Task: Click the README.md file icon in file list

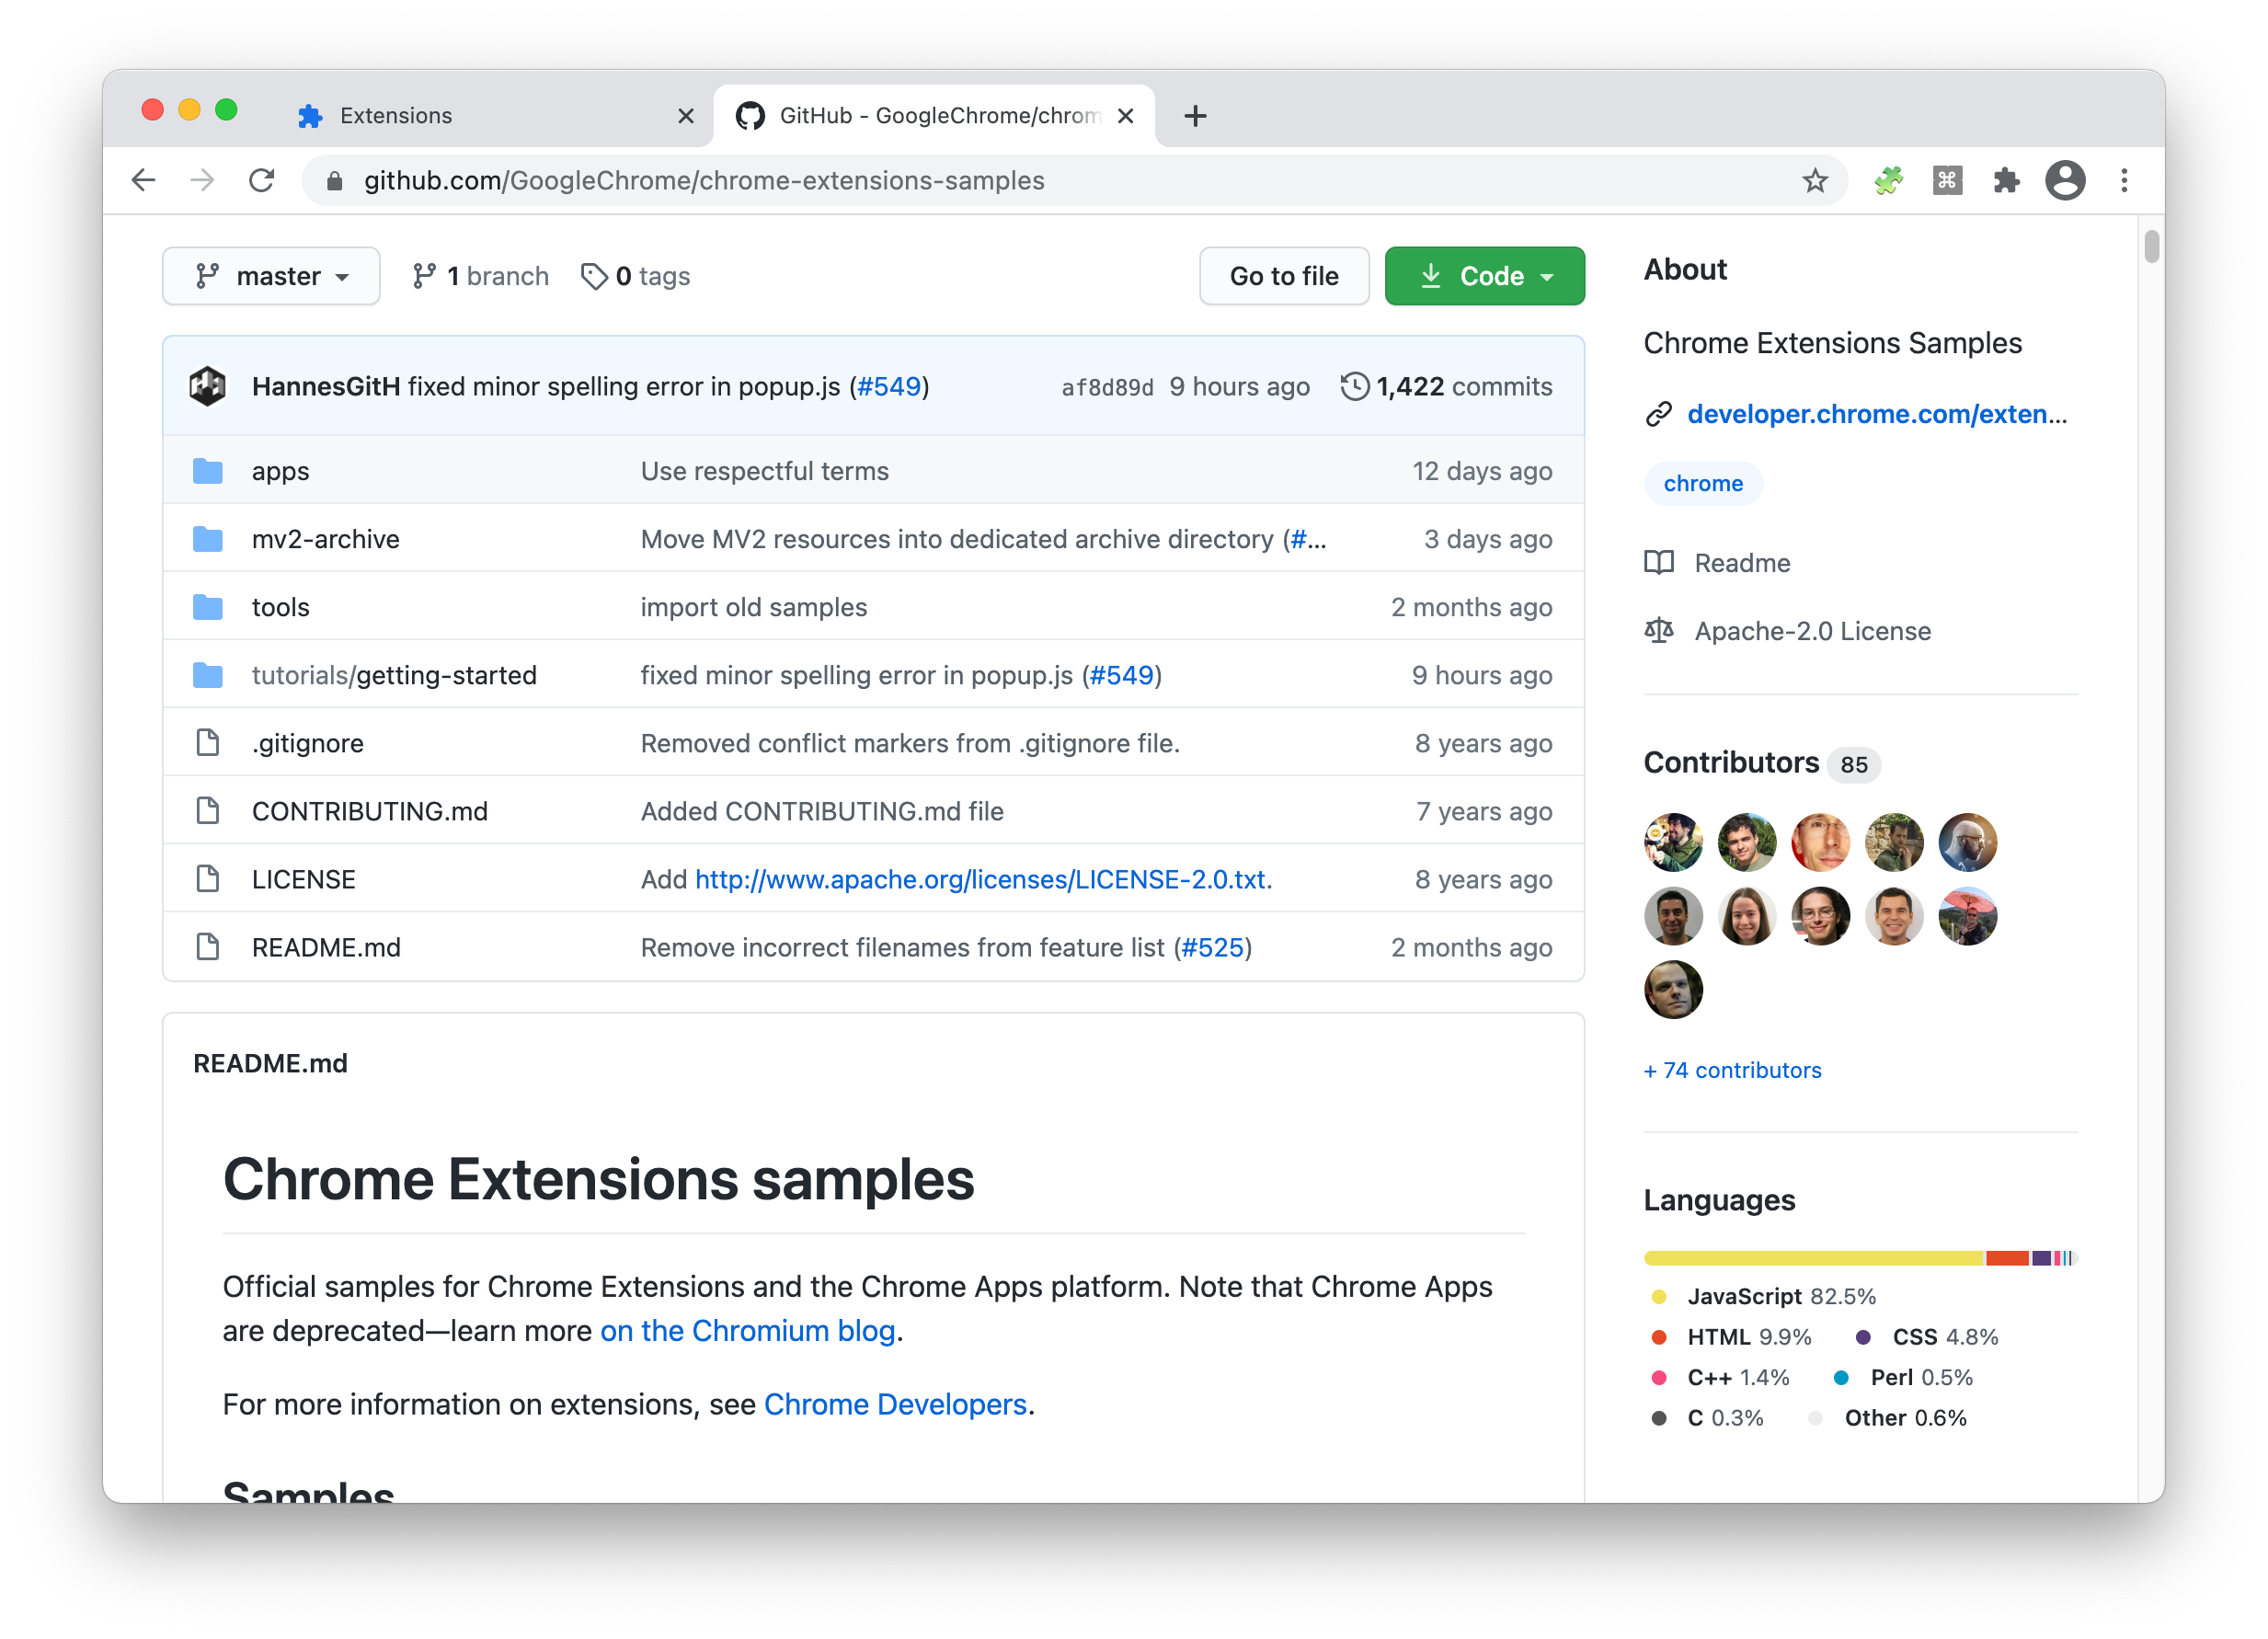Action: pyautogui.click(x=208, y=947)
